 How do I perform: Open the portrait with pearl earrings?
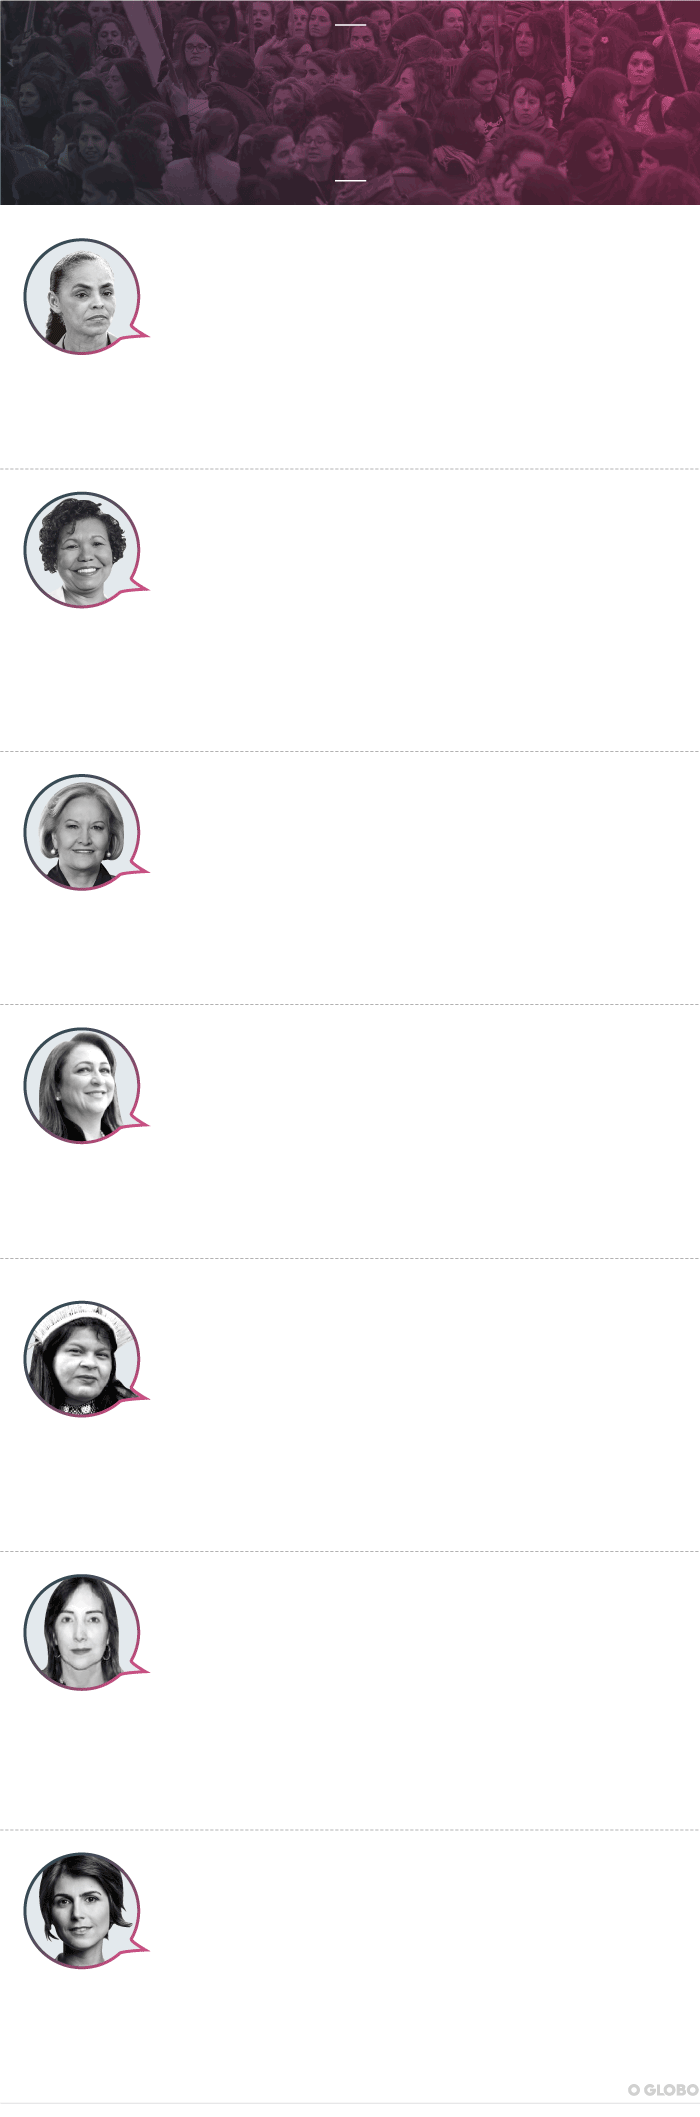(82, 832)
